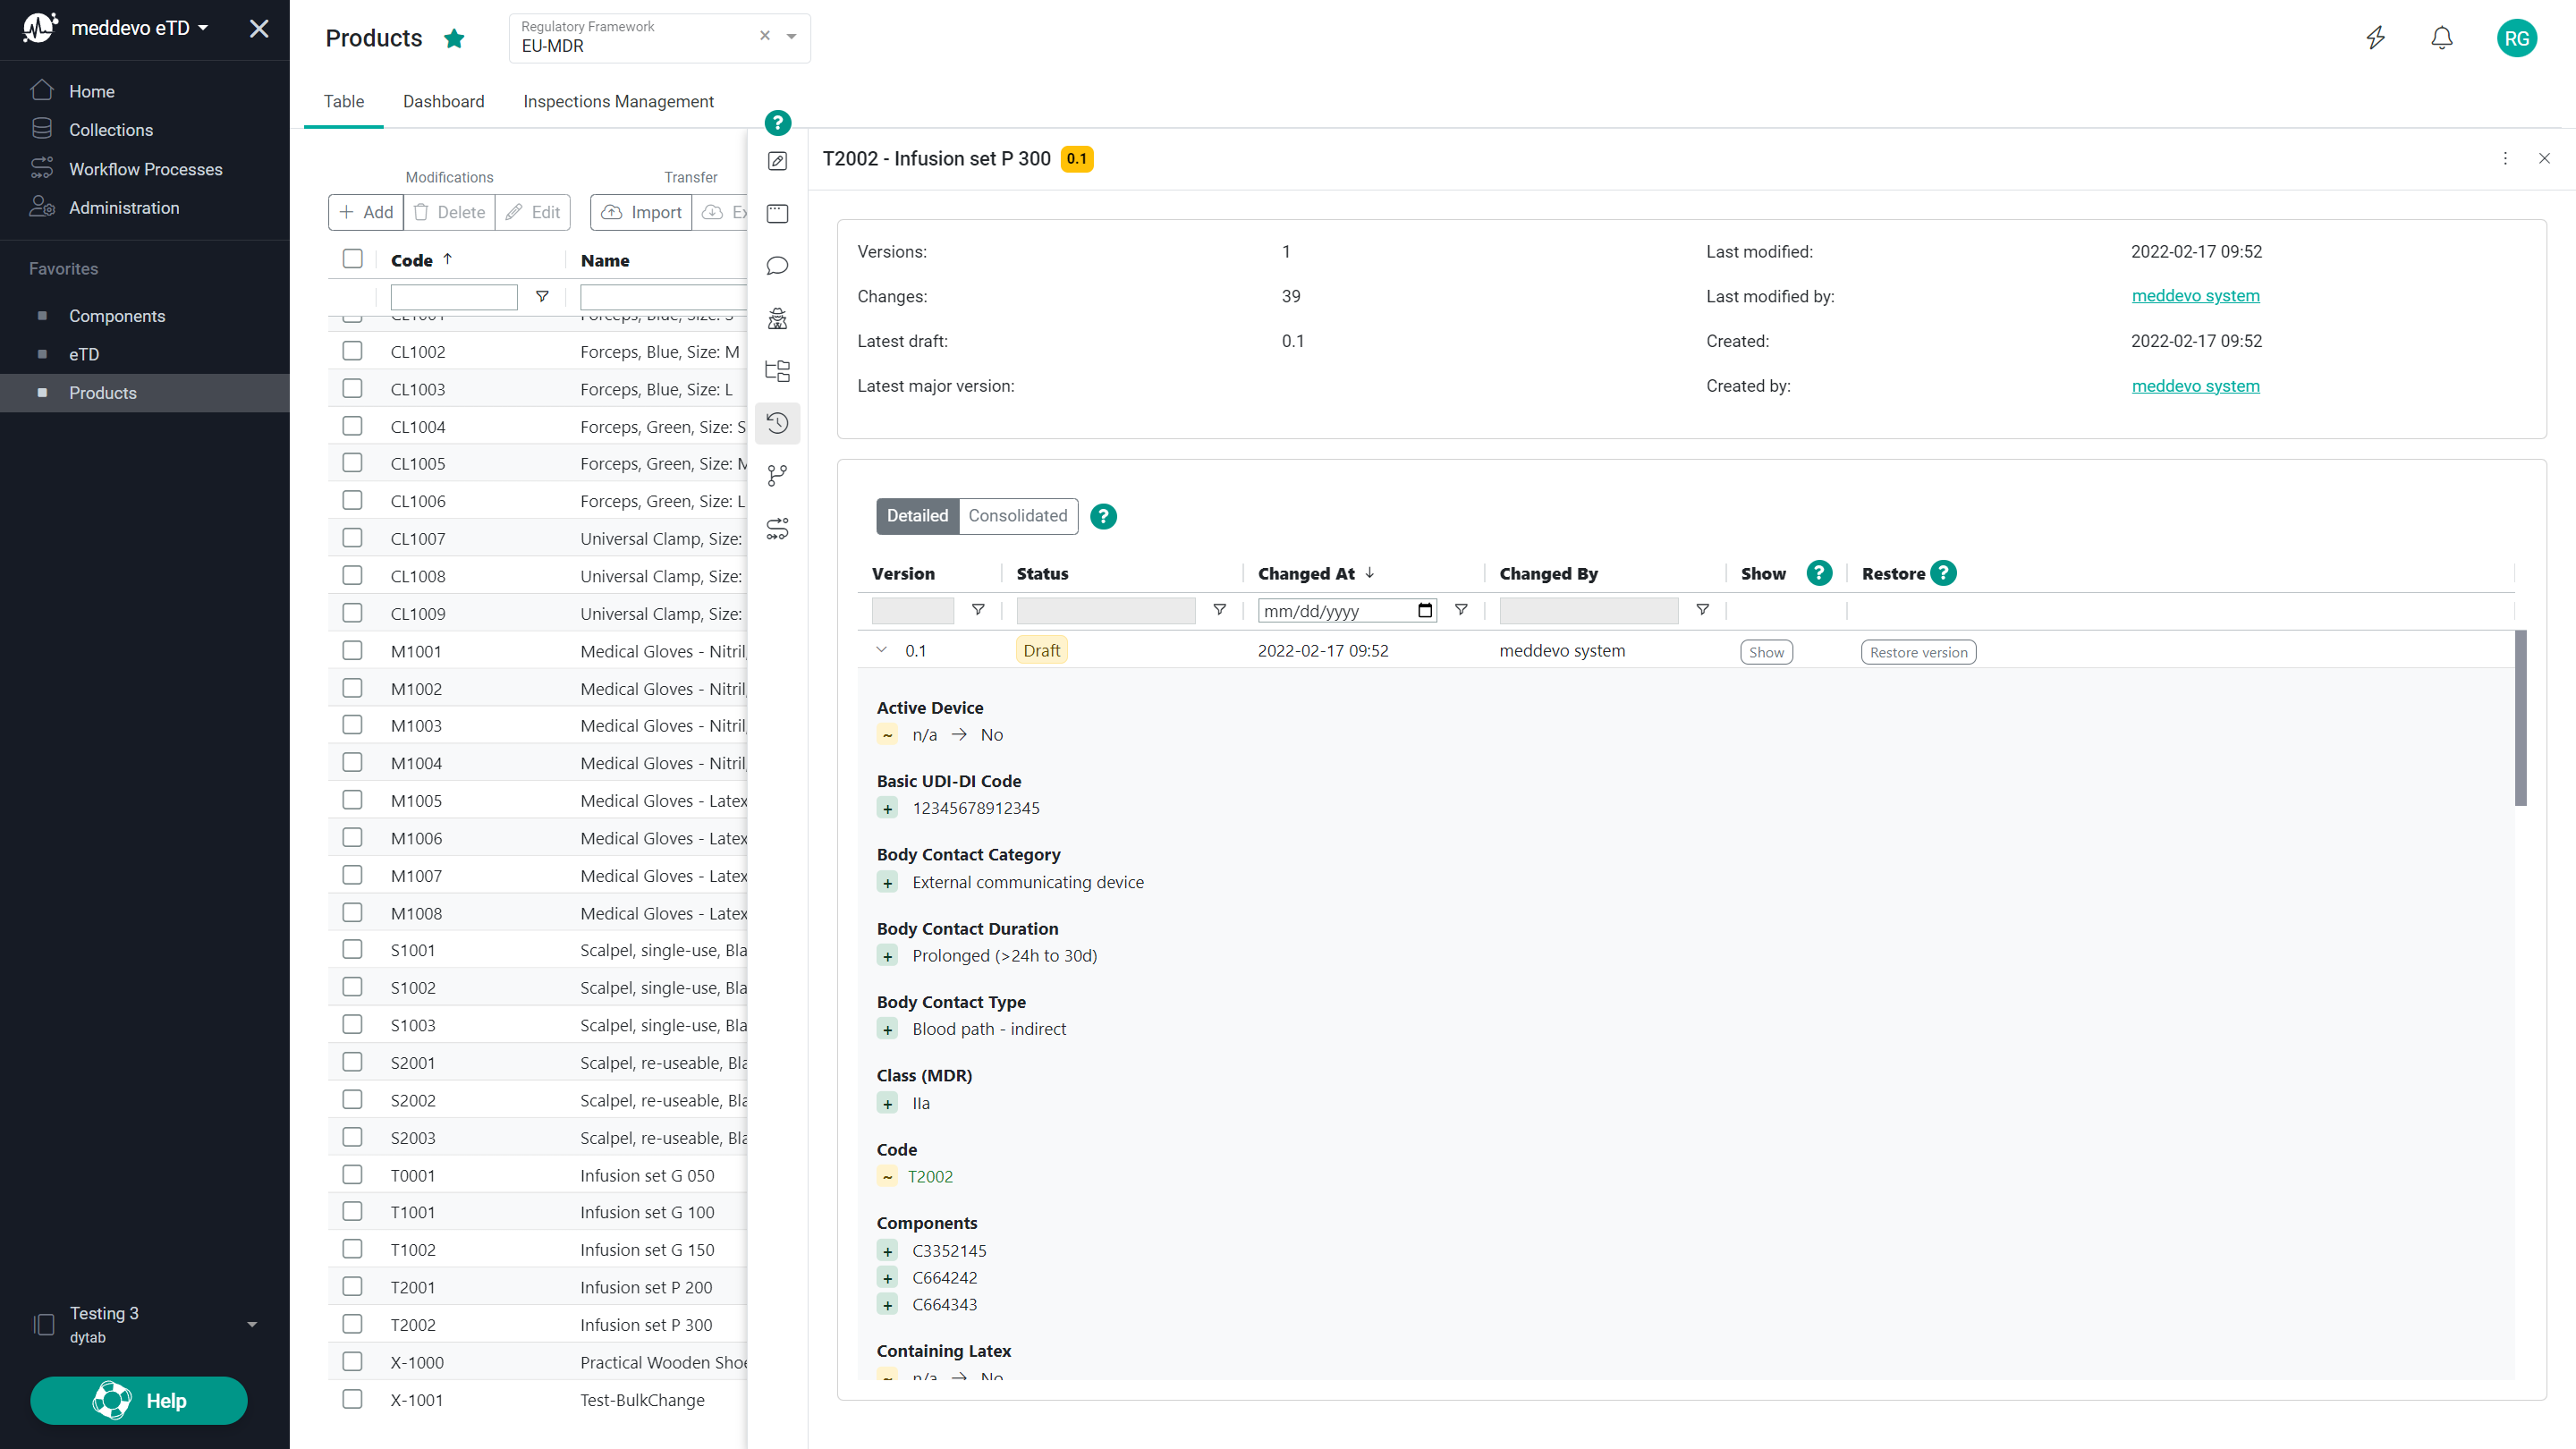The height and width of the screenshot is (1449, 2576).
Task: Open the branch versions icon panel
Action: 777,475
